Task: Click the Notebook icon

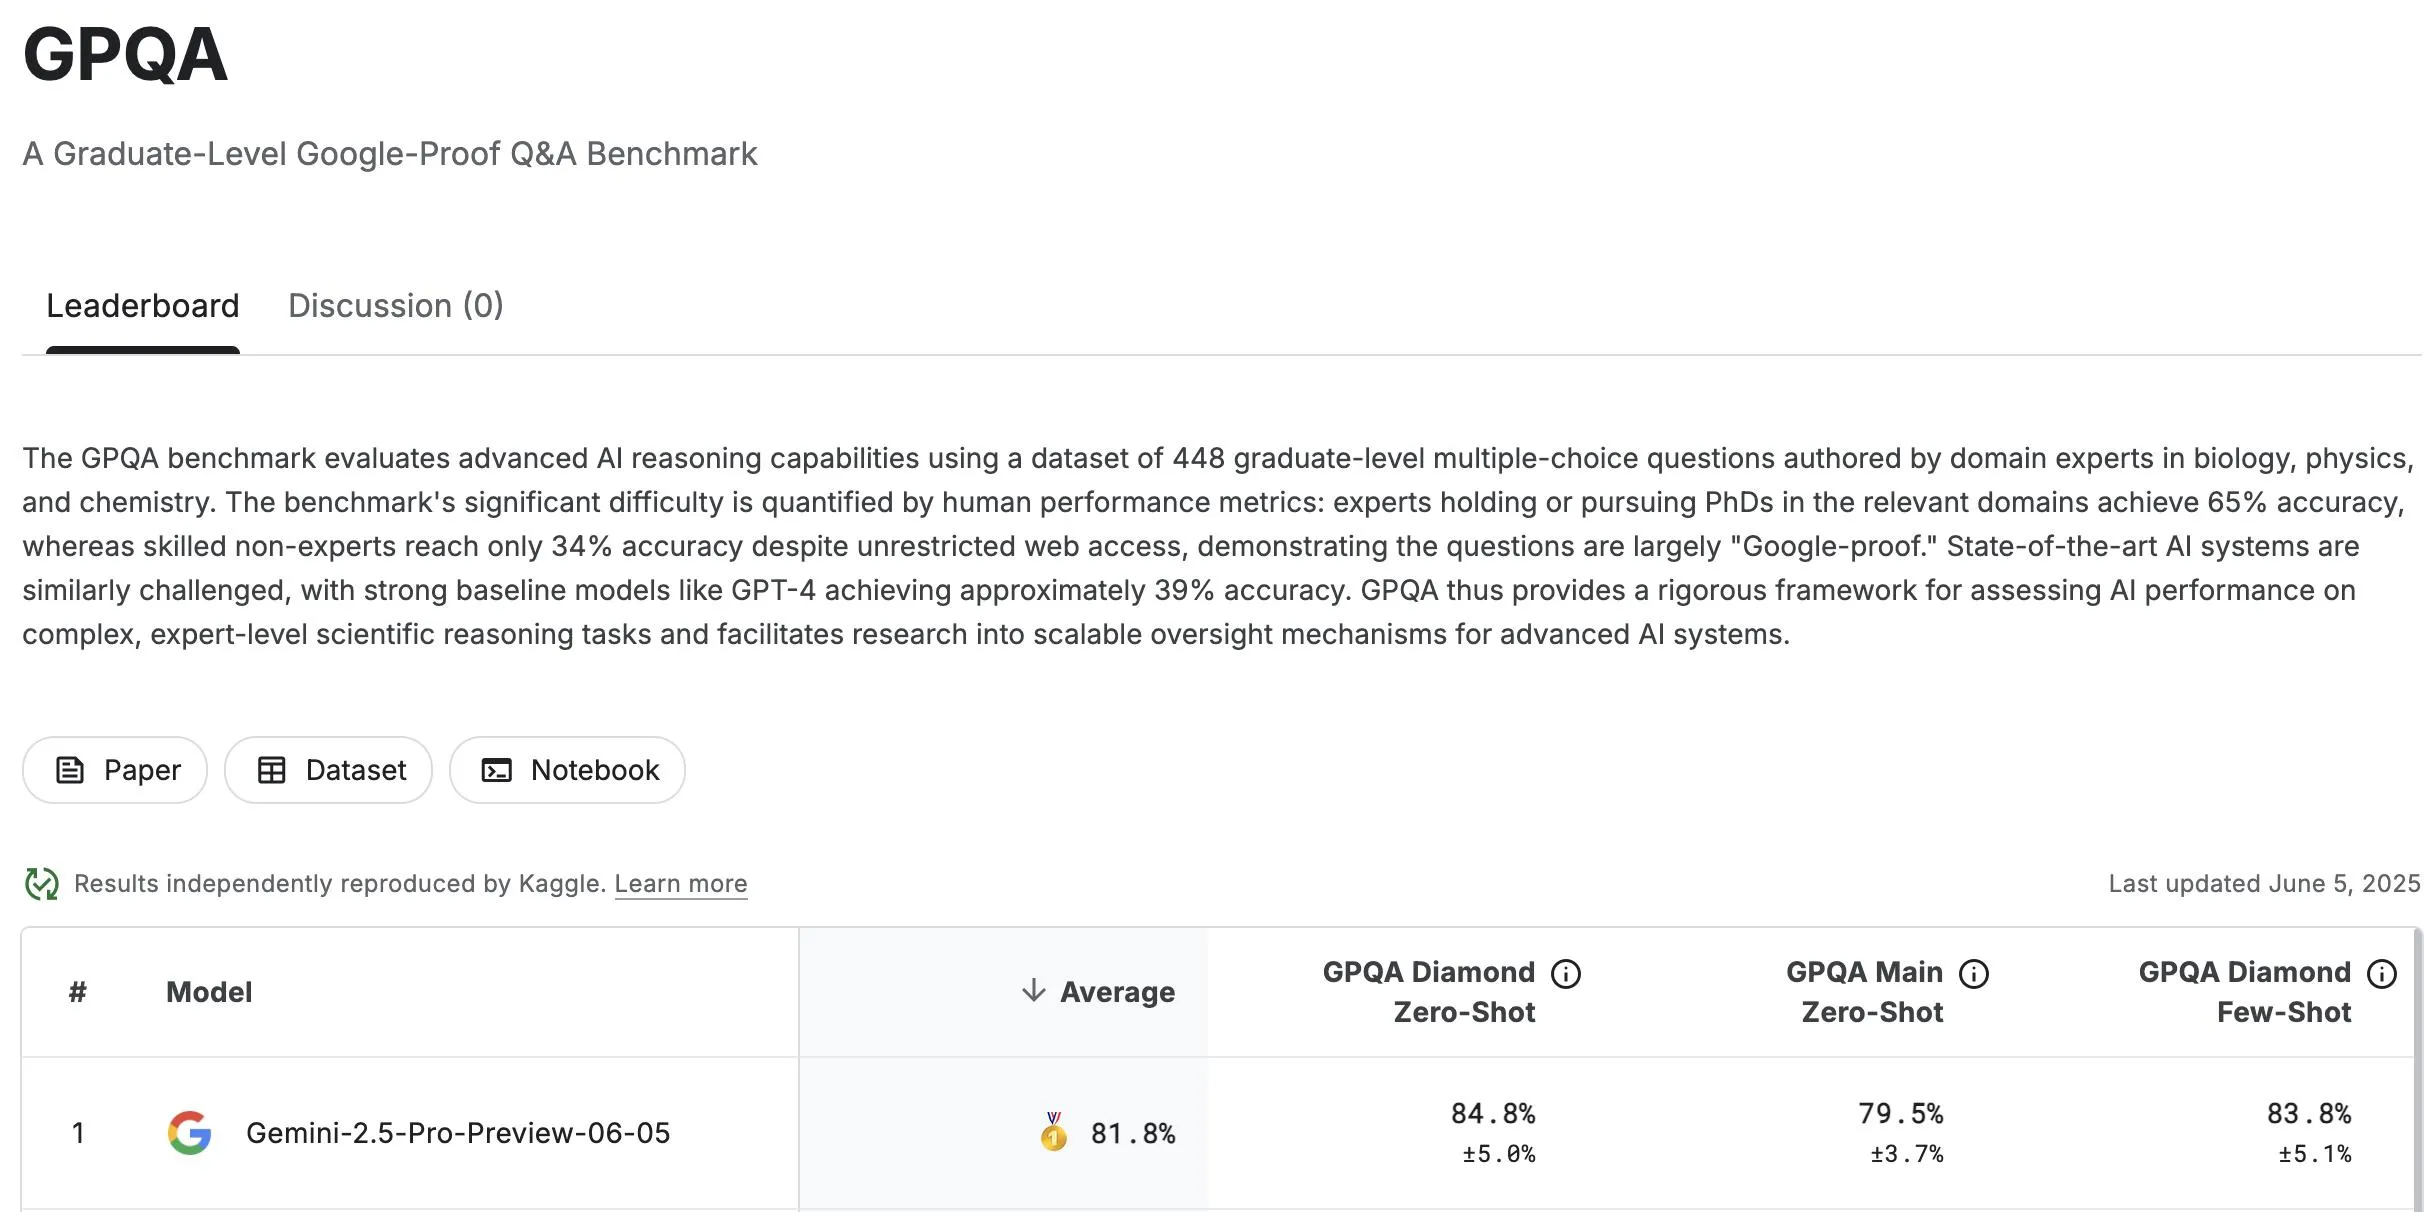Action: coord(497,770)
